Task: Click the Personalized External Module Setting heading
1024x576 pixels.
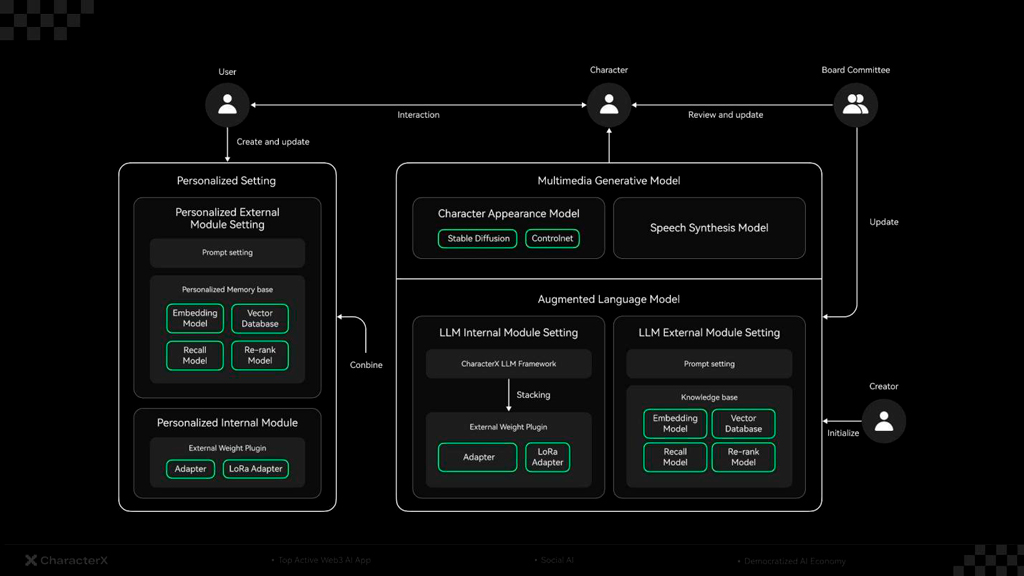Action: coord(227,218)
